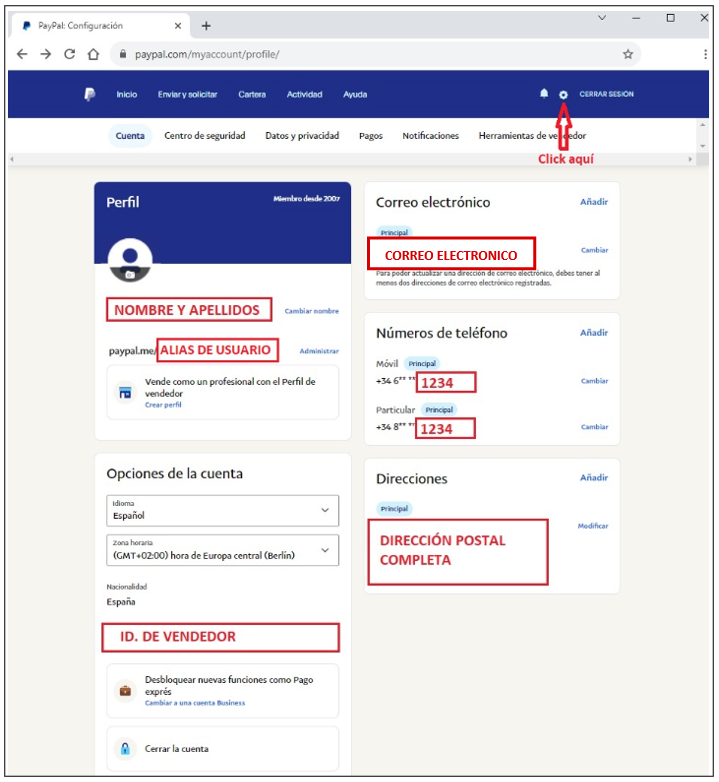The width and height of the screenshot is (719, 782).
Task: Open Enviar y solicitar menu item
Action: point(187,94)
